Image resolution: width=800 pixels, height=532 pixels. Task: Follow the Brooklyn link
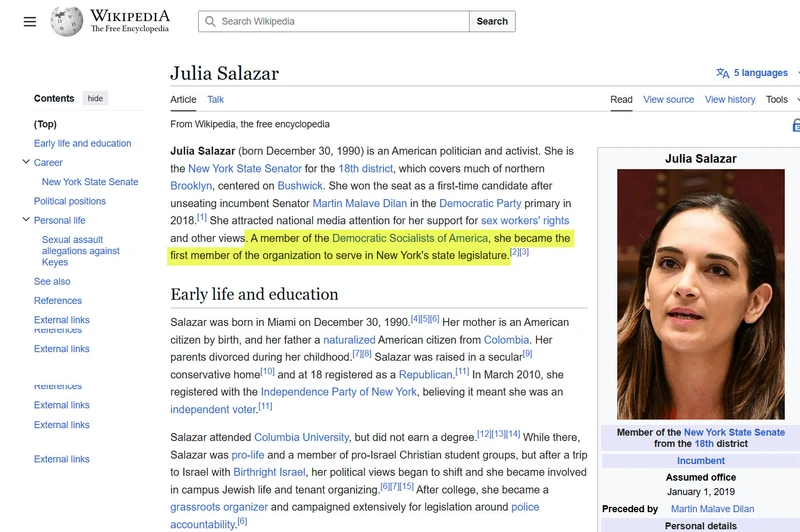(x=191, y=186)
